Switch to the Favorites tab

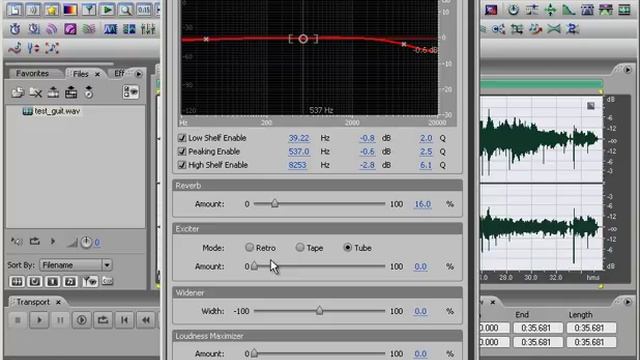(x=32, y=73)
